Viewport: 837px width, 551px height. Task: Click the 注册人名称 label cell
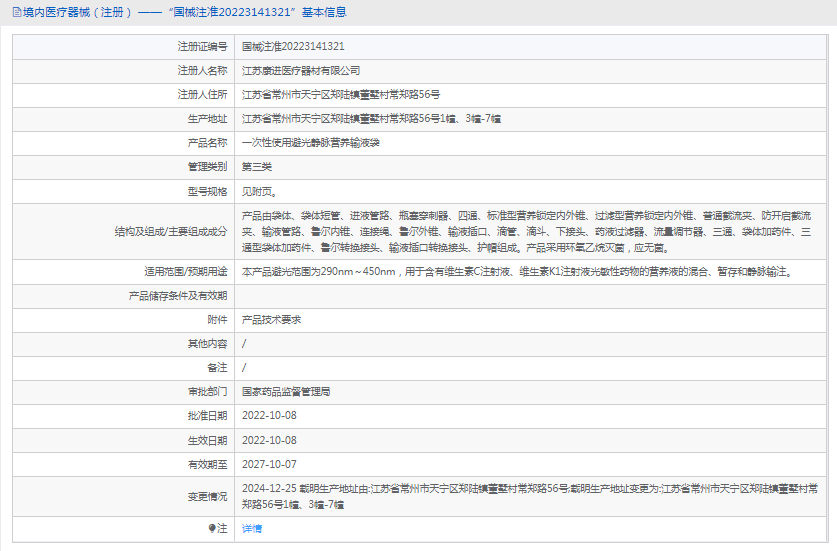(x=124, y=71)
